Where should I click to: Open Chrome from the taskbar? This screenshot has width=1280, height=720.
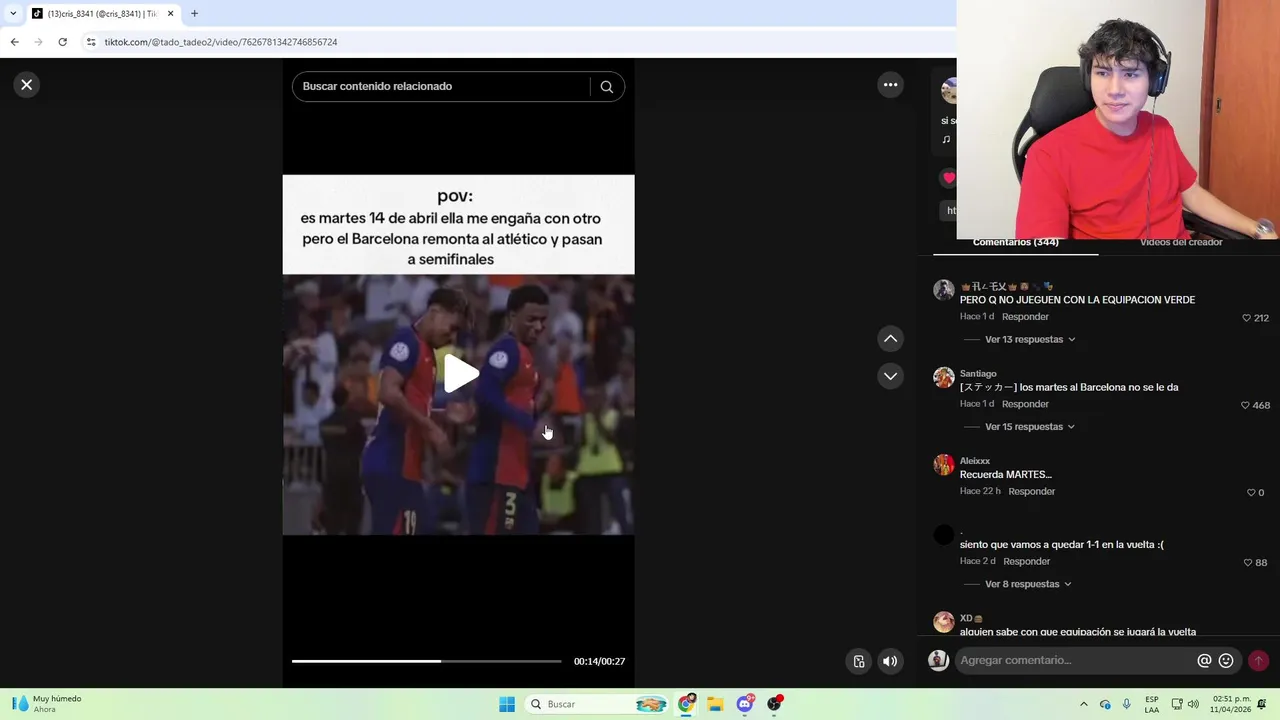[686, 704]
